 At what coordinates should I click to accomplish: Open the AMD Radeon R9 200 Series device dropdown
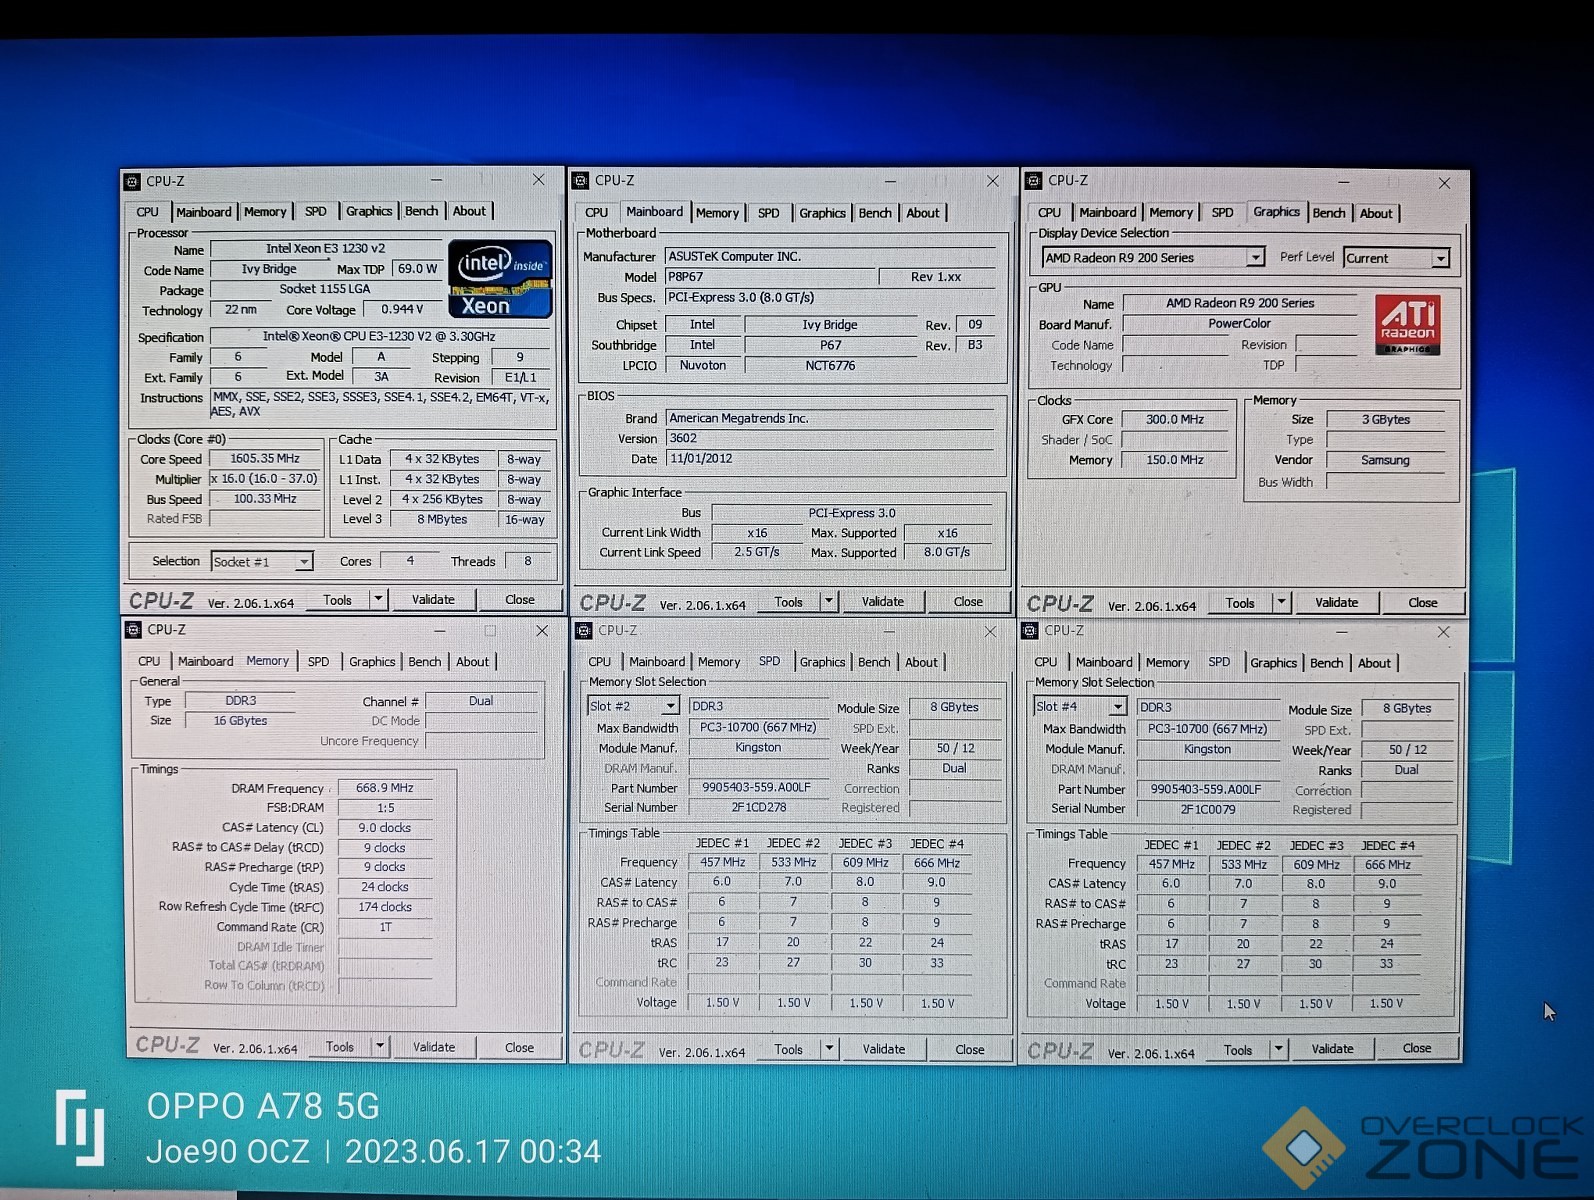1153,258
